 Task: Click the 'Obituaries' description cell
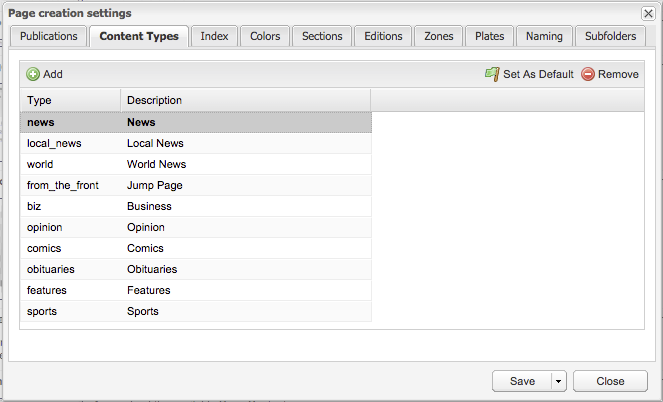tap(246, 269)
